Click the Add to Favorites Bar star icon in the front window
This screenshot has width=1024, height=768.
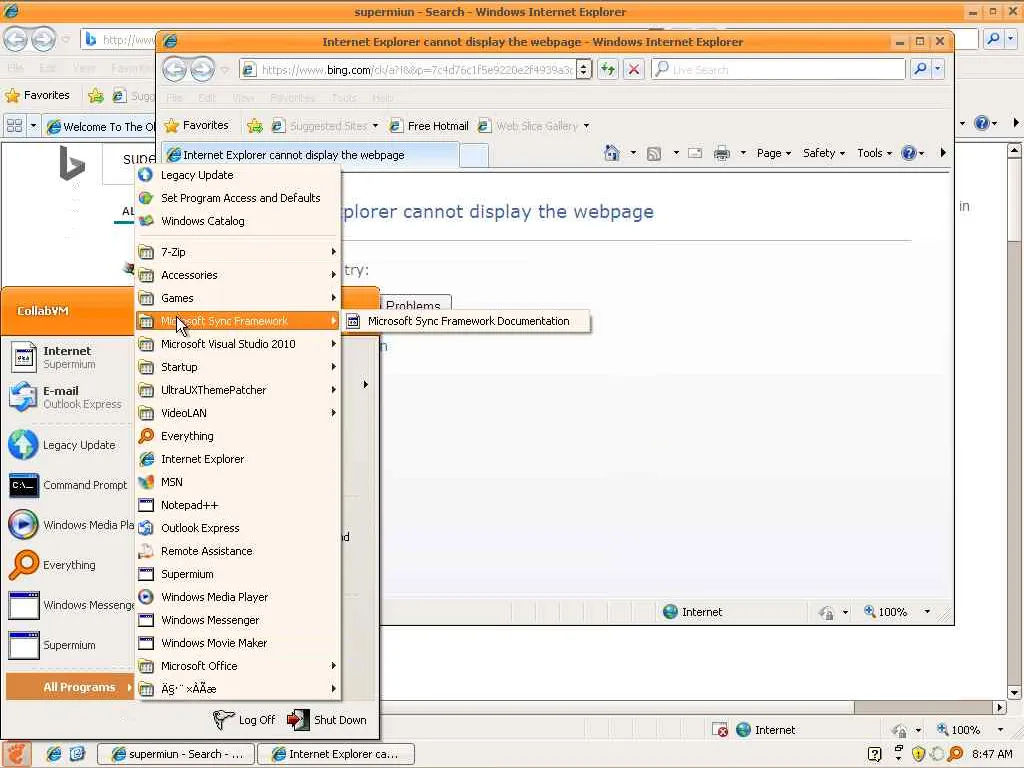255,125
